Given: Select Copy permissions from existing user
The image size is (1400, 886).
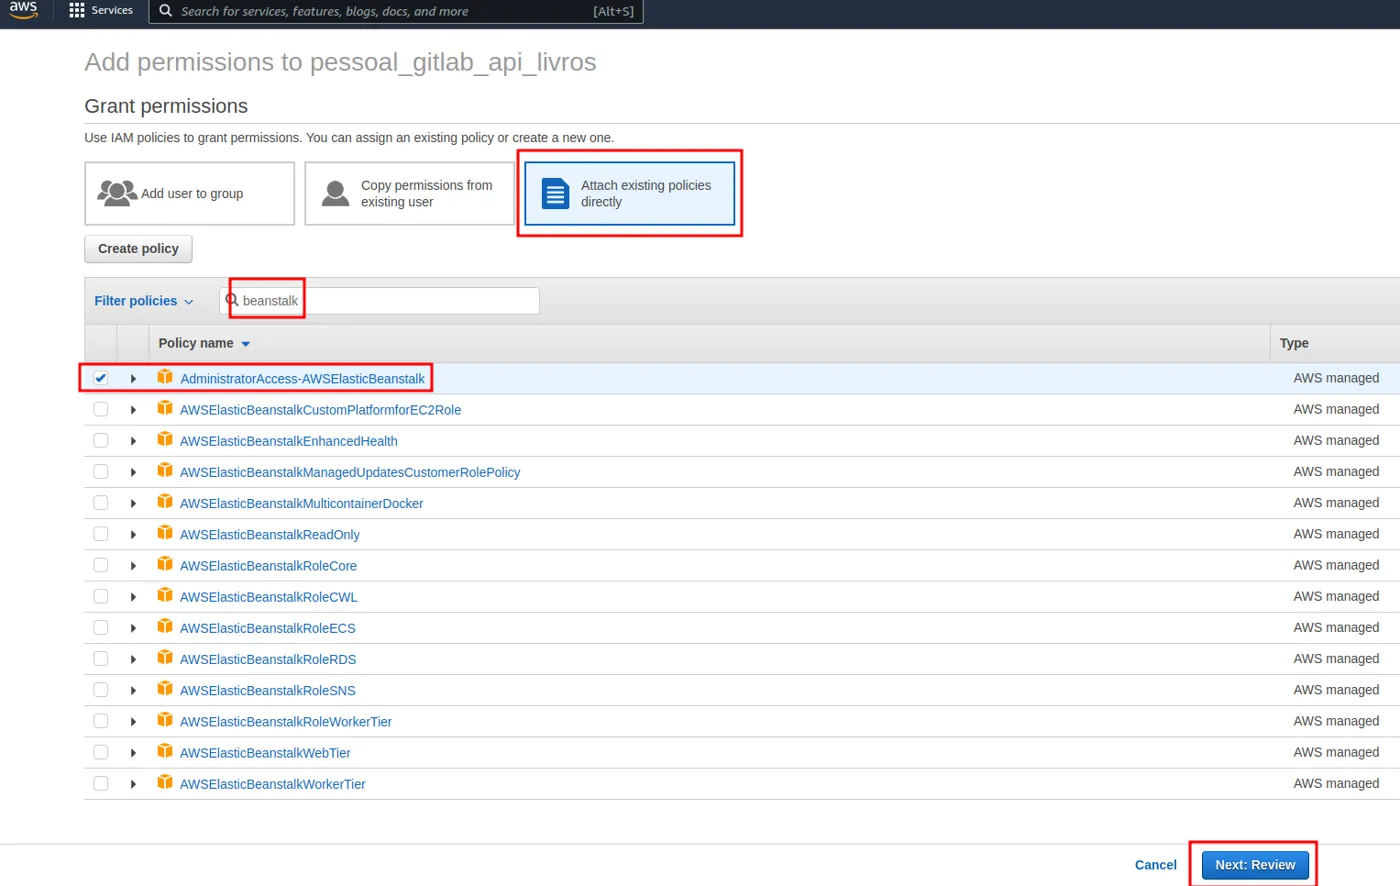Looking at the screenshot, I should (410, 194).
